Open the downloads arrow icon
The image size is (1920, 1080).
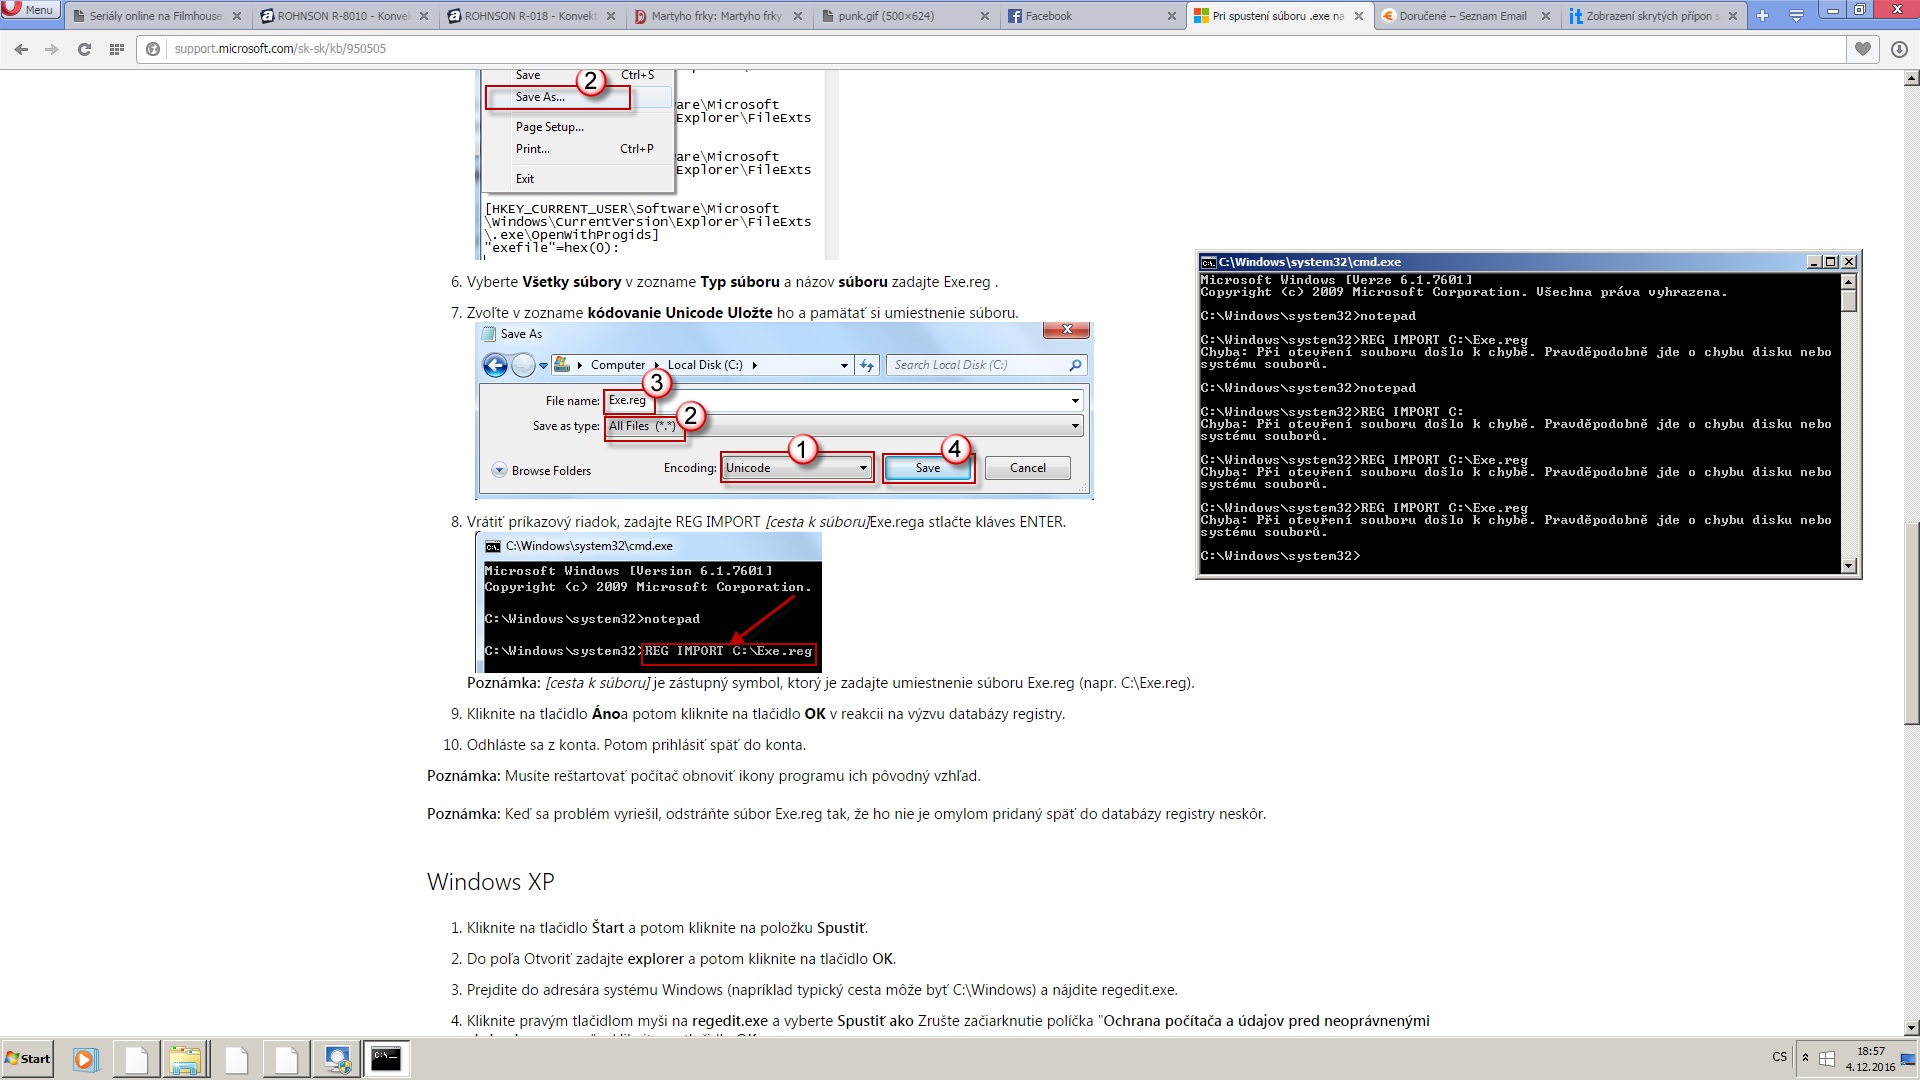tap(1899, 49)
